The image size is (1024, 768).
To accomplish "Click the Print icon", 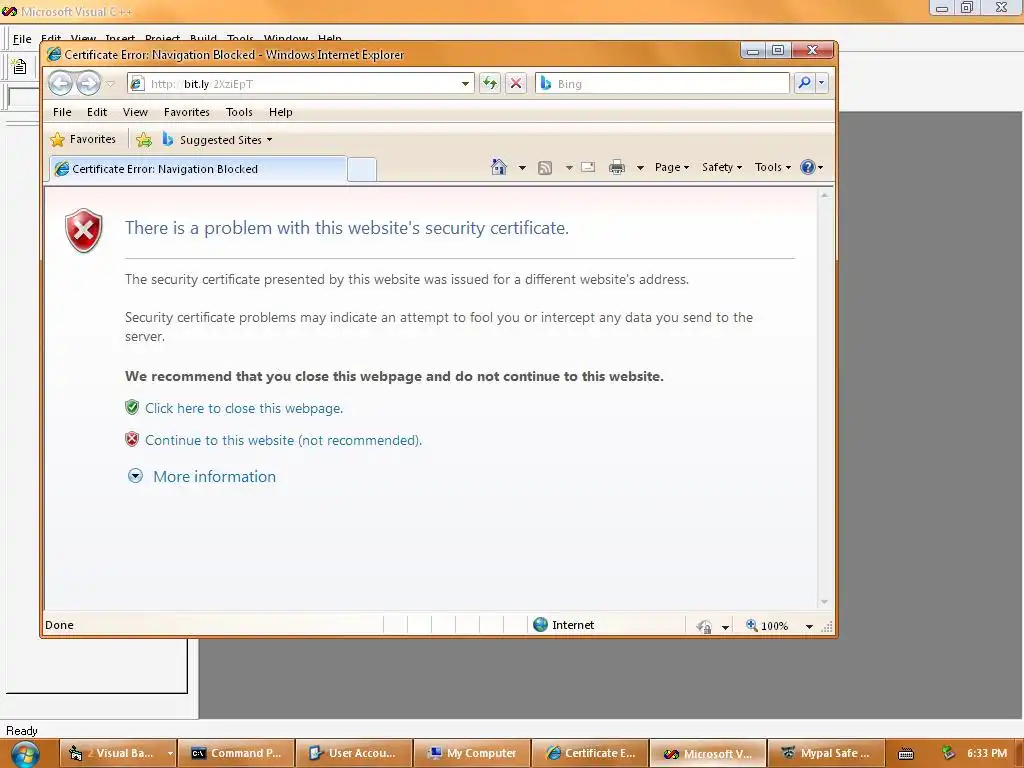I will [x=616, y=168].
